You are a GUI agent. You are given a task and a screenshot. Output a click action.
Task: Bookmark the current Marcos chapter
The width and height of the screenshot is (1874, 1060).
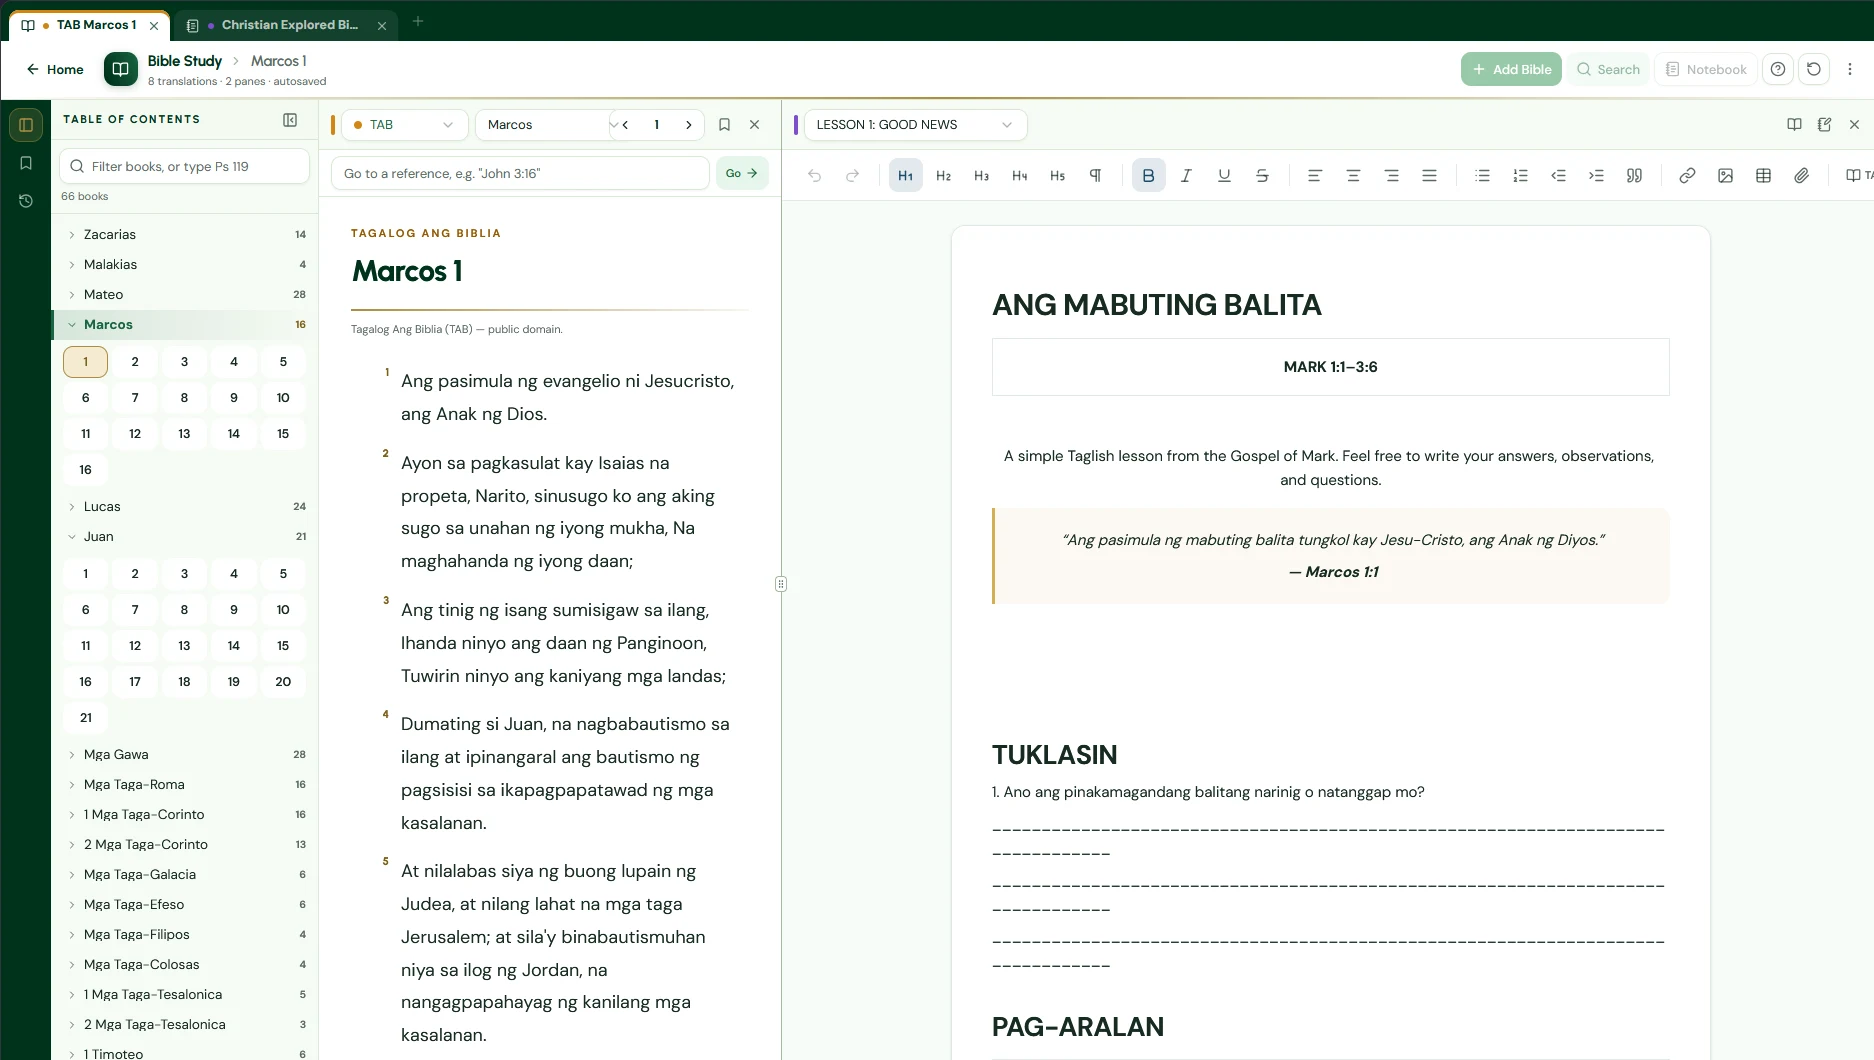tap(724, 124)
